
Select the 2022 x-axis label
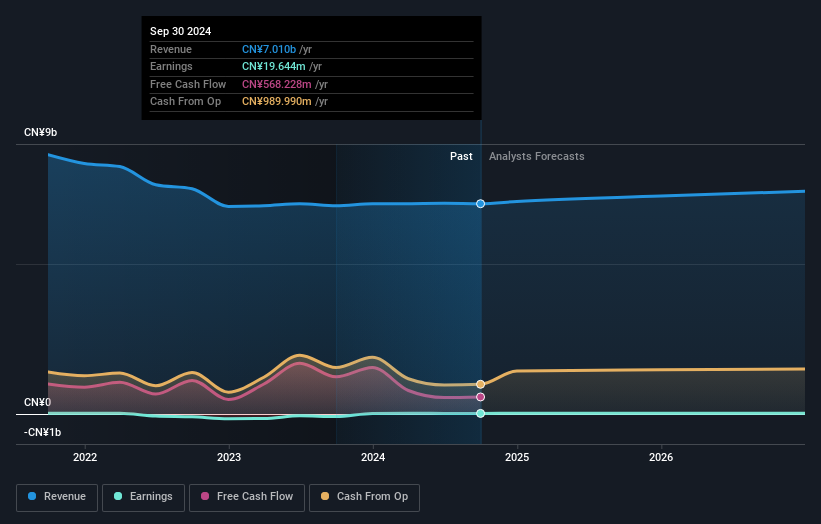click(x=85, y=457)
